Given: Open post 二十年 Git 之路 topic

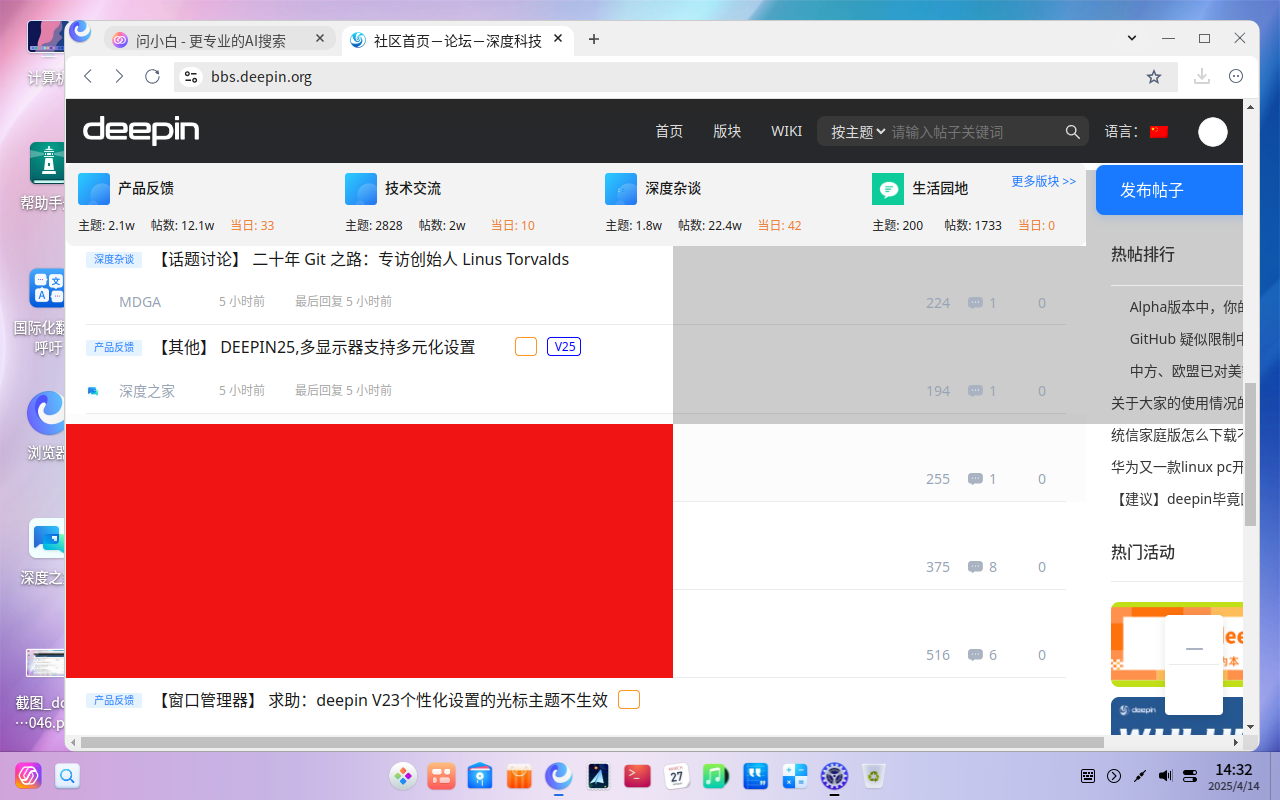Looking at the screenshot, I should (x=362, y=259).
